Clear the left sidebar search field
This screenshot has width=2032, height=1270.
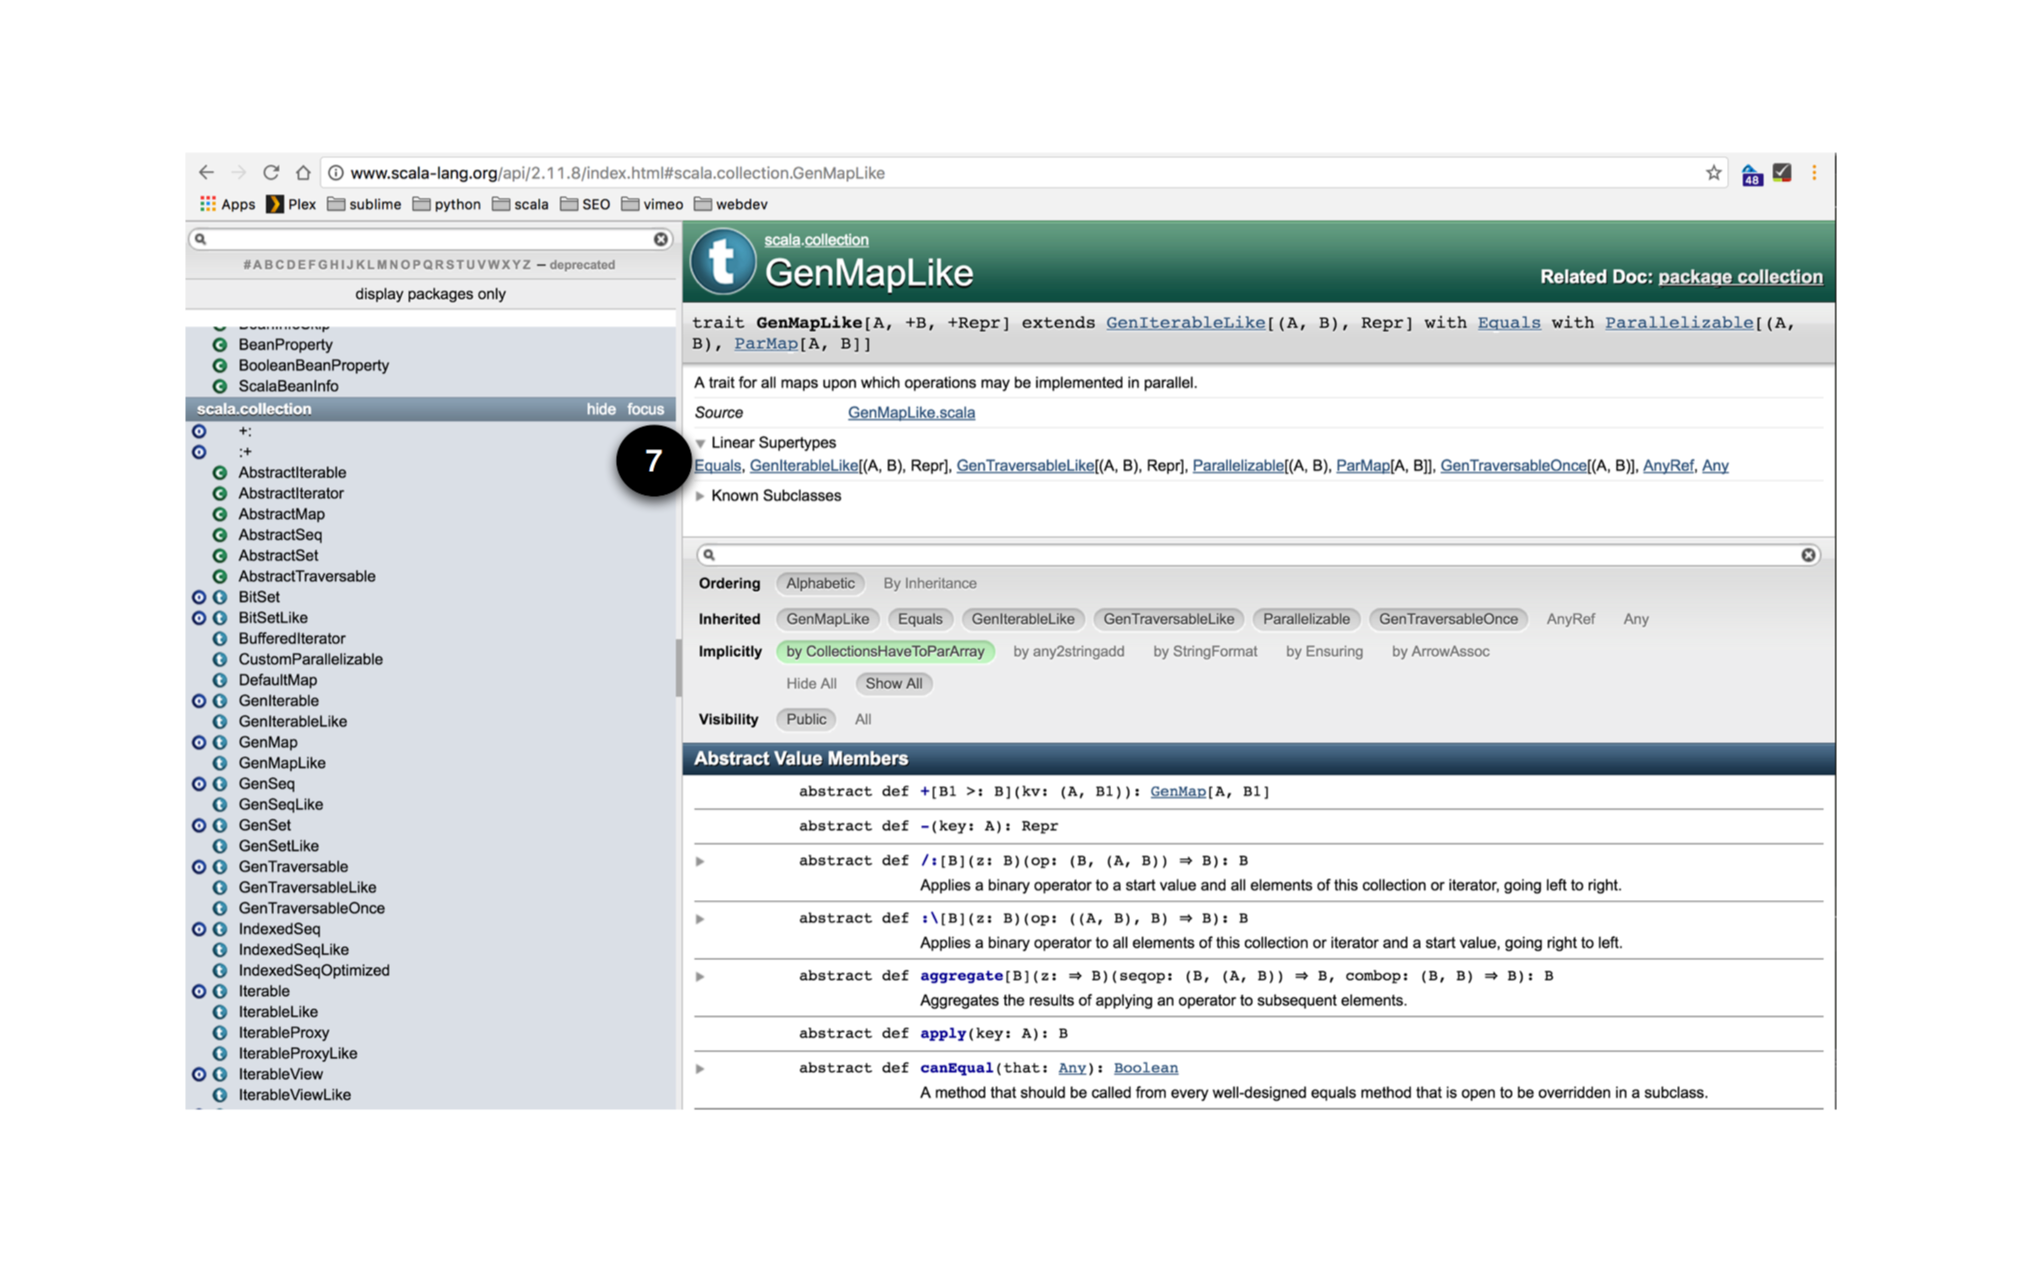(x=660, y=239)
